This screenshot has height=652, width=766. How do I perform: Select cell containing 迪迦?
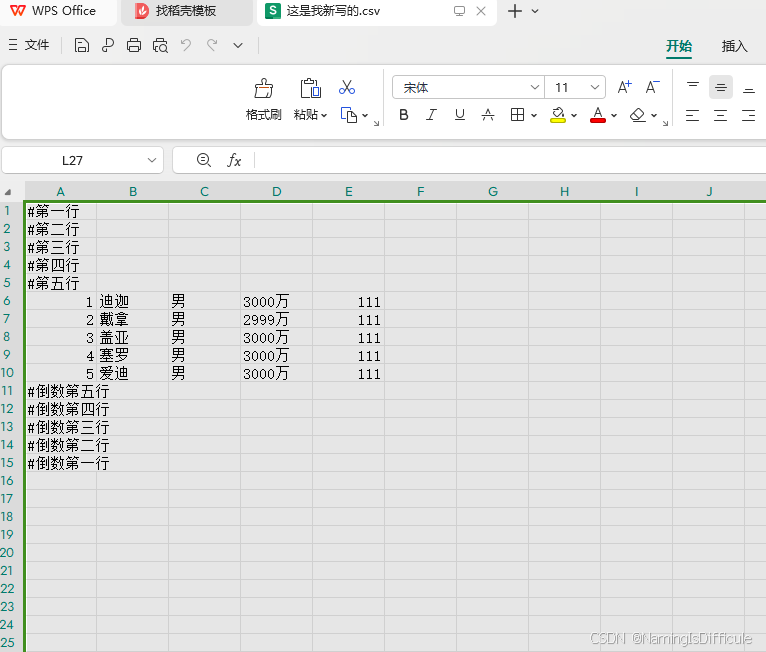(x=132, y=301)
